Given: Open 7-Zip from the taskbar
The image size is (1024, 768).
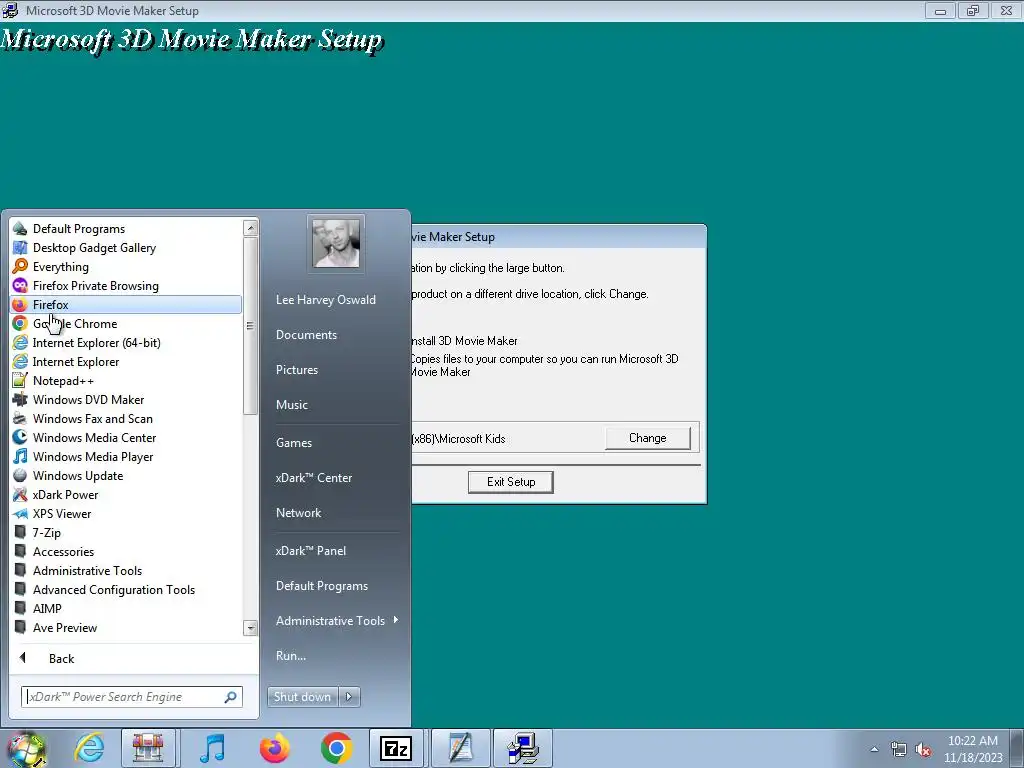Looking at the screenshot, I should [x=396, y=748].
